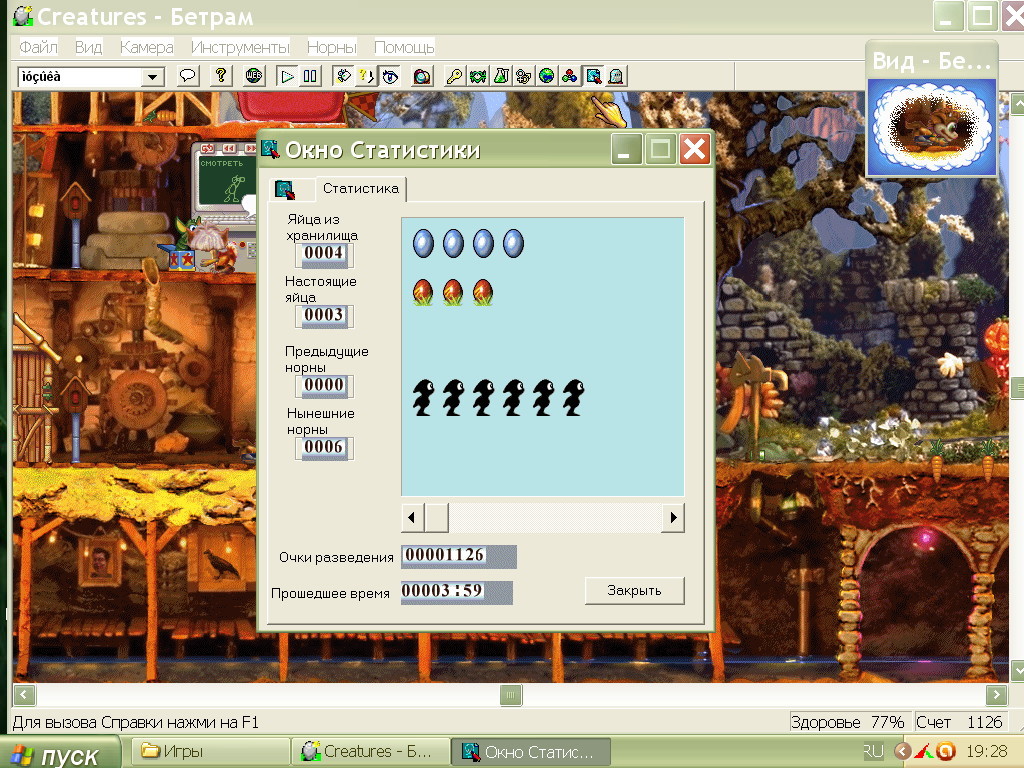Expand the creature name dropdown
This screenshot has width=1024, height=768.
[152, 77]
